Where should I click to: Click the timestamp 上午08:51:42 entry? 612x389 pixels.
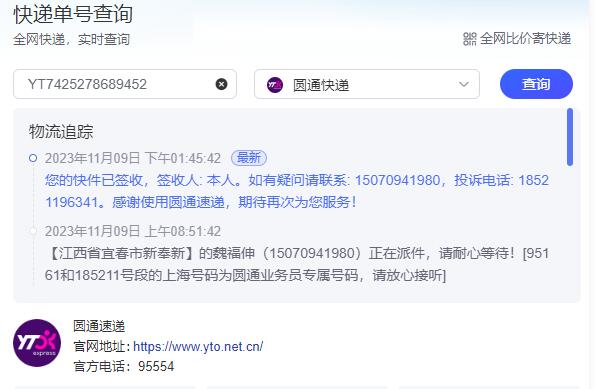pos(133,231)
